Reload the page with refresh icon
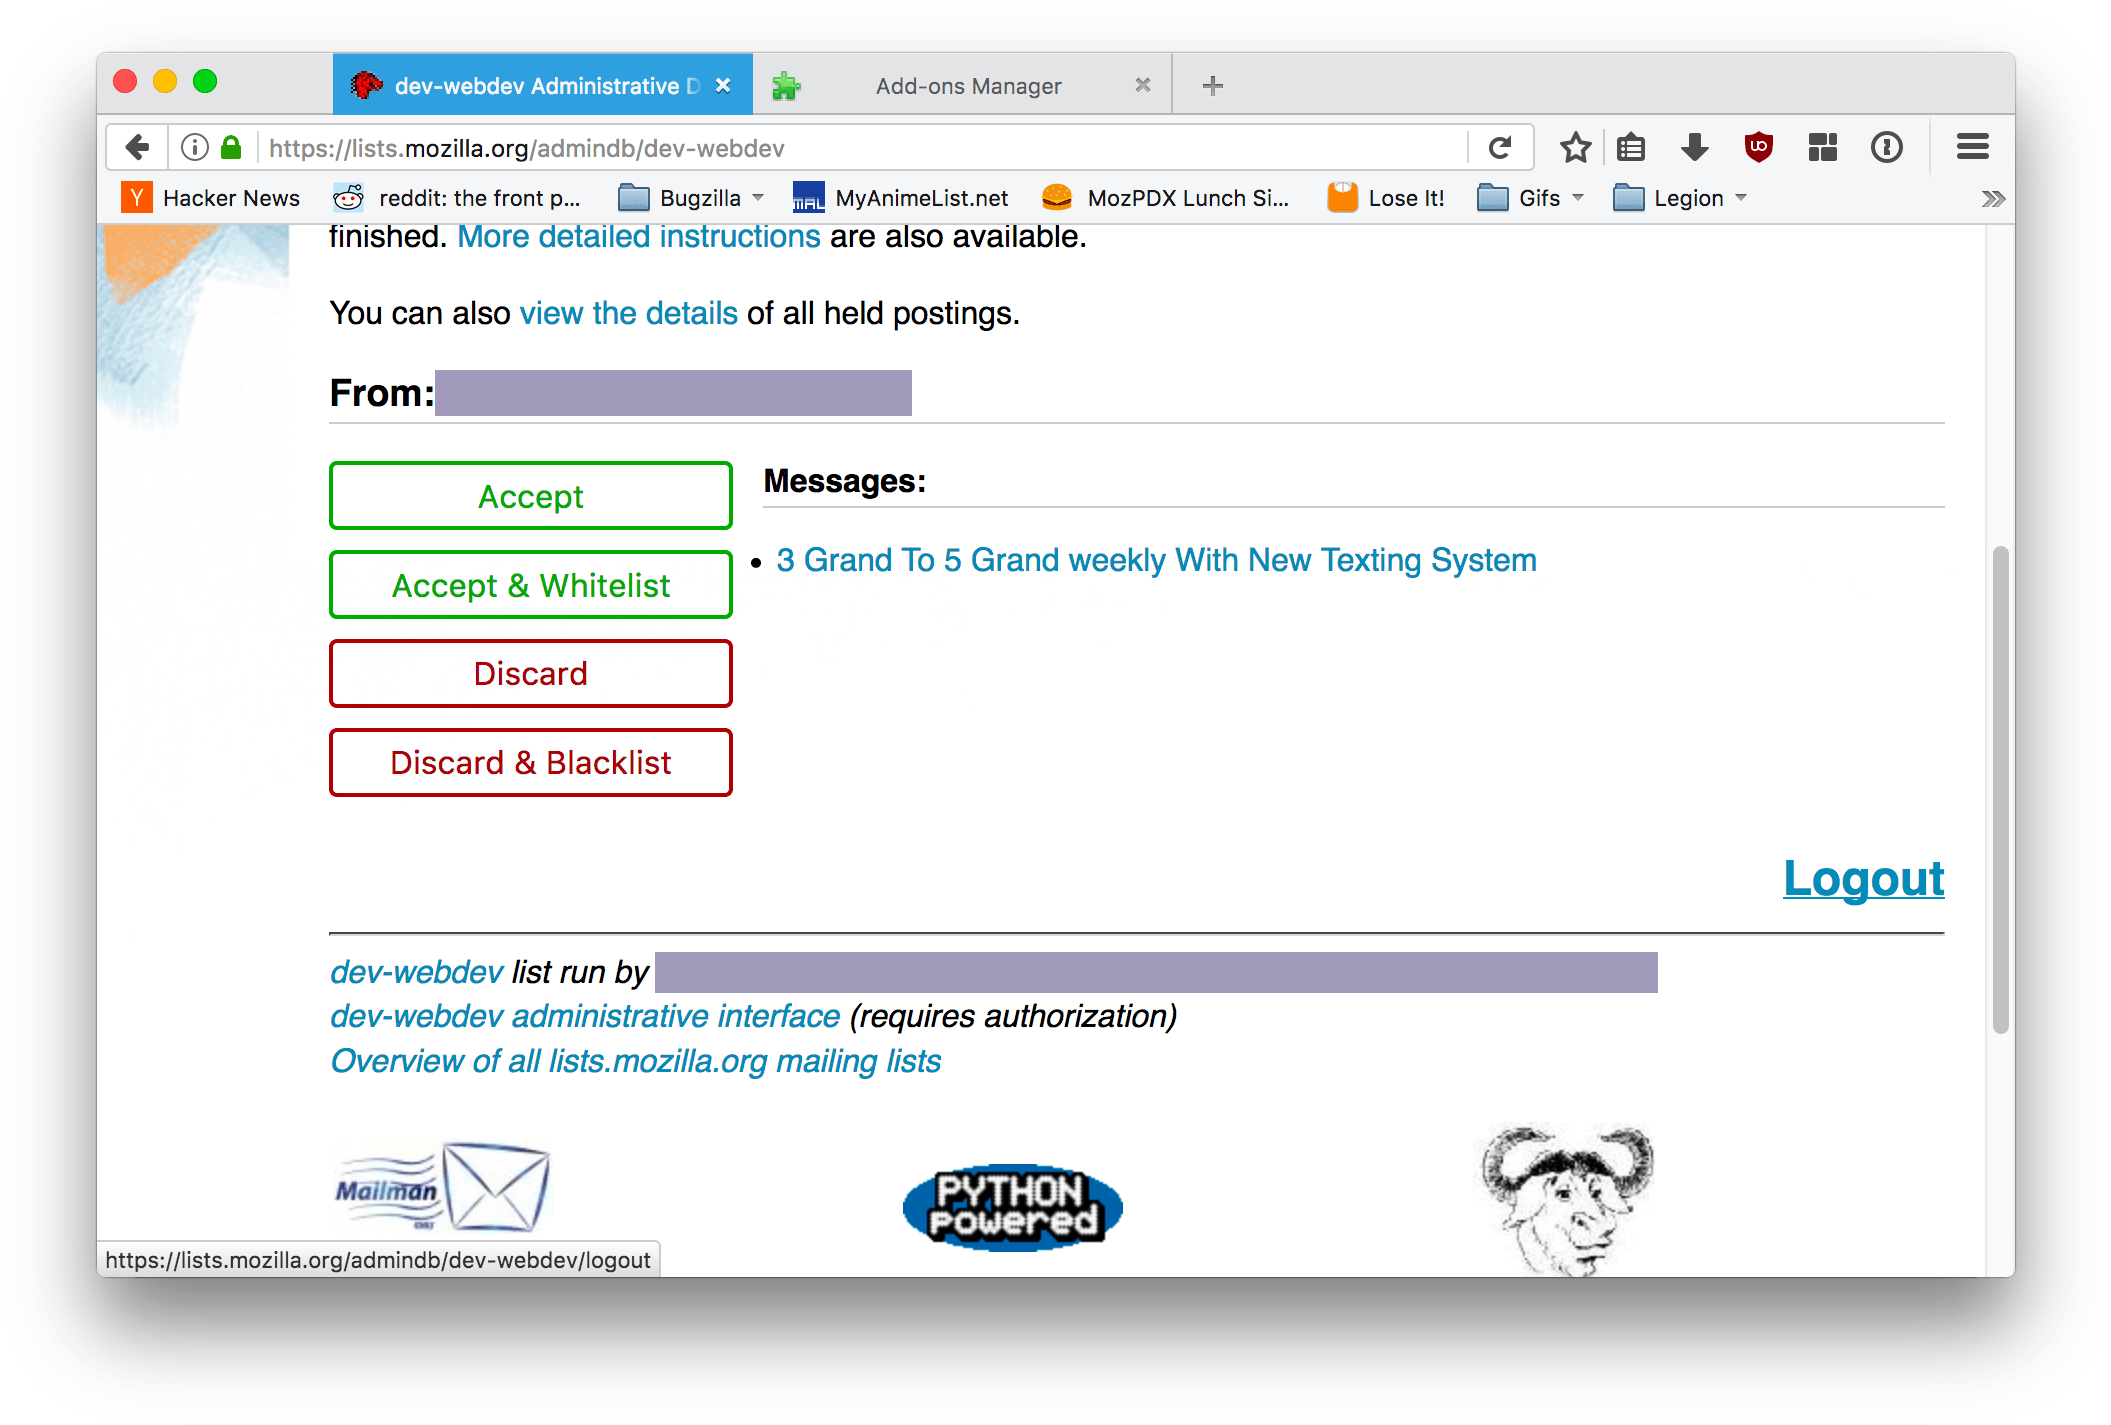This screenshot has height=1425, width=2111. pos(1499,148)
